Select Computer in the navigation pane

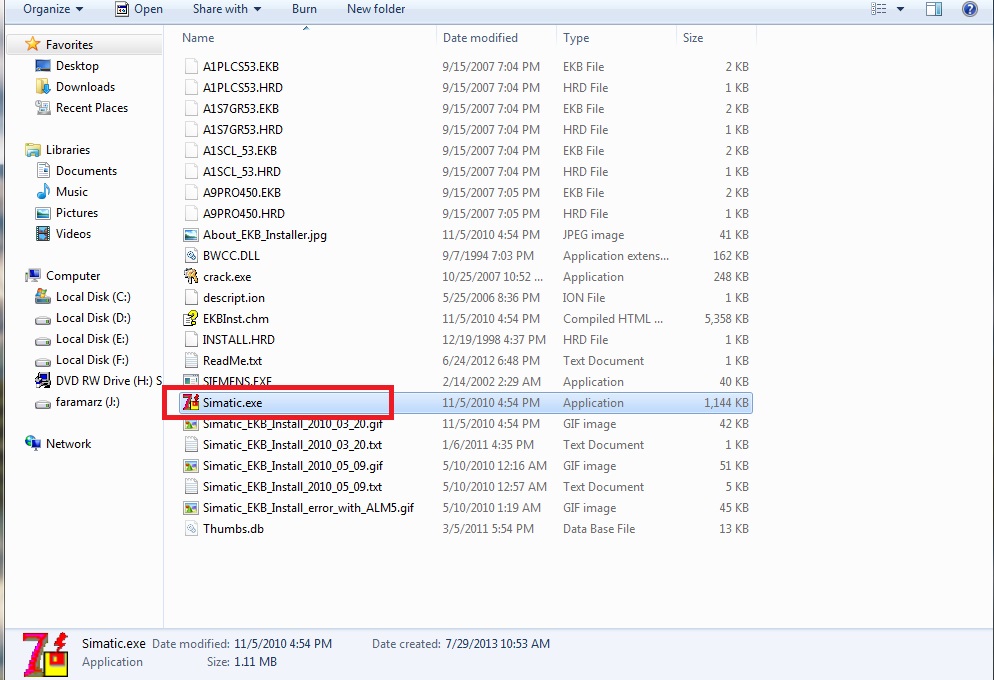click(72, 276)
